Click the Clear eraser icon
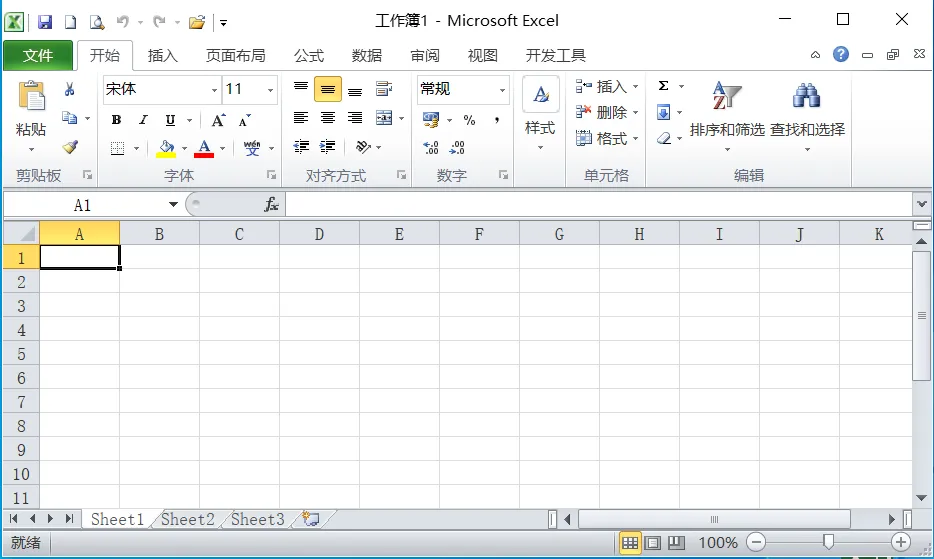Screen dimensions: 934x559 (664, 138)
